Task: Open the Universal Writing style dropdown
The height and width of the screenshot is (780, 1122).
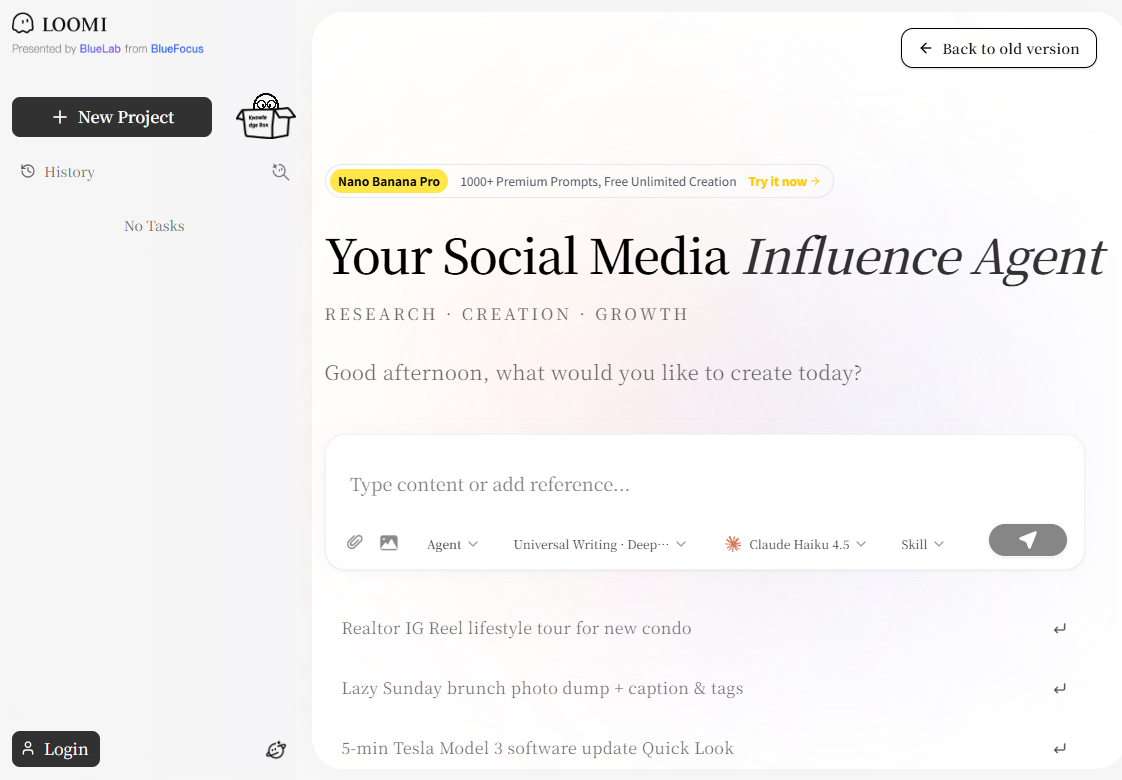Action: [x=599, y=544]
